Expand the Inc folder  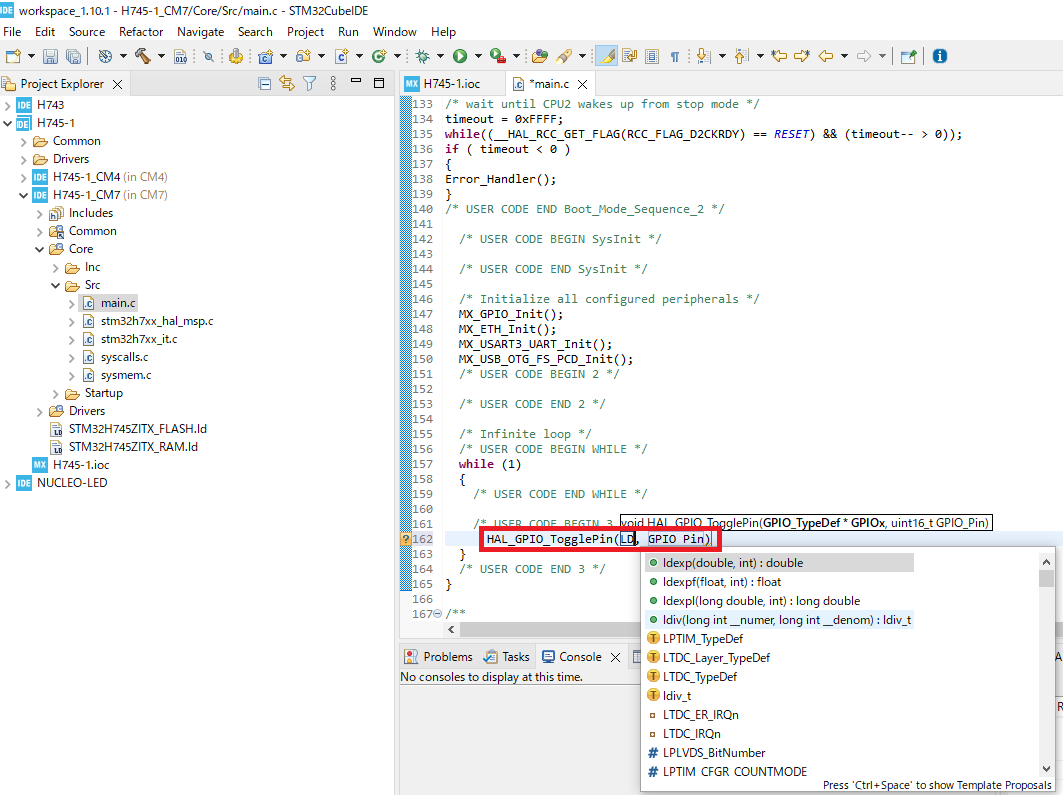pyautogui.click(x=56, y=268)
